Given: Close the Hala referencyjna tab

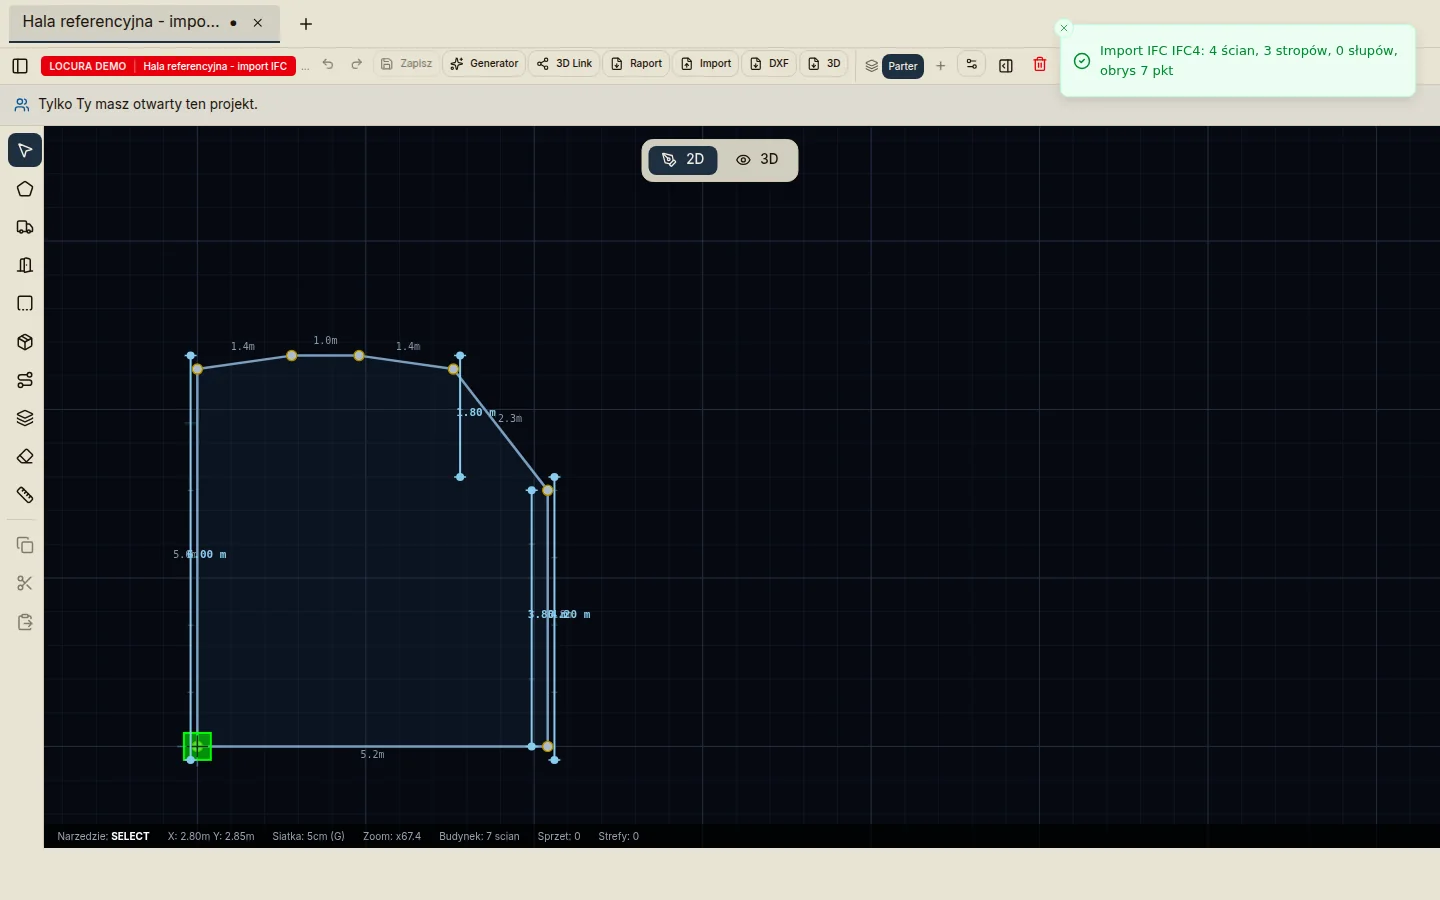Looking at the screenshot, I should pyautogui.click(x=258, y=23).
